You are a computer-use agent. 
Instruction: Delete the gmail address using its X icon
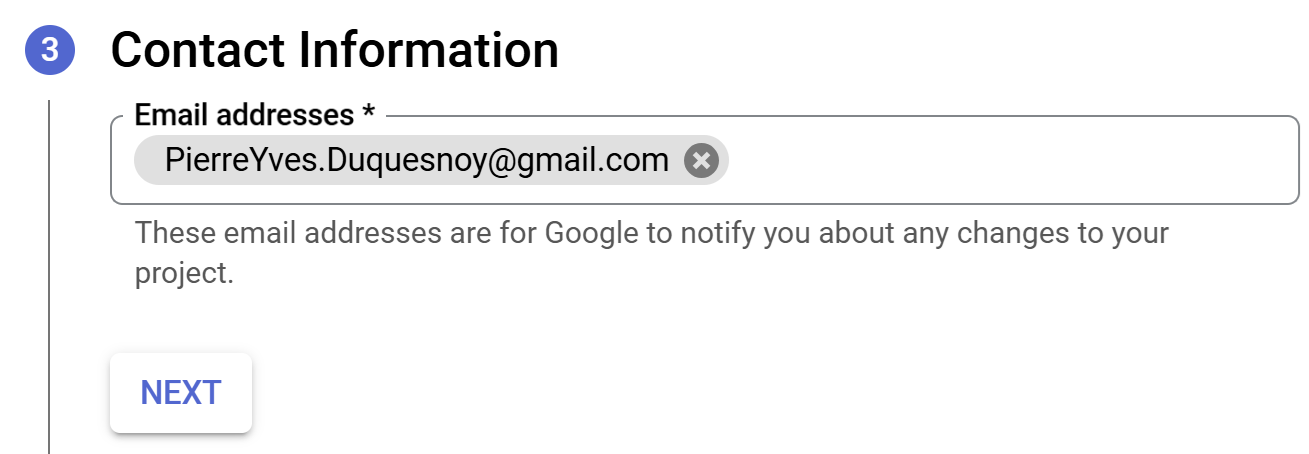(701, 160)
